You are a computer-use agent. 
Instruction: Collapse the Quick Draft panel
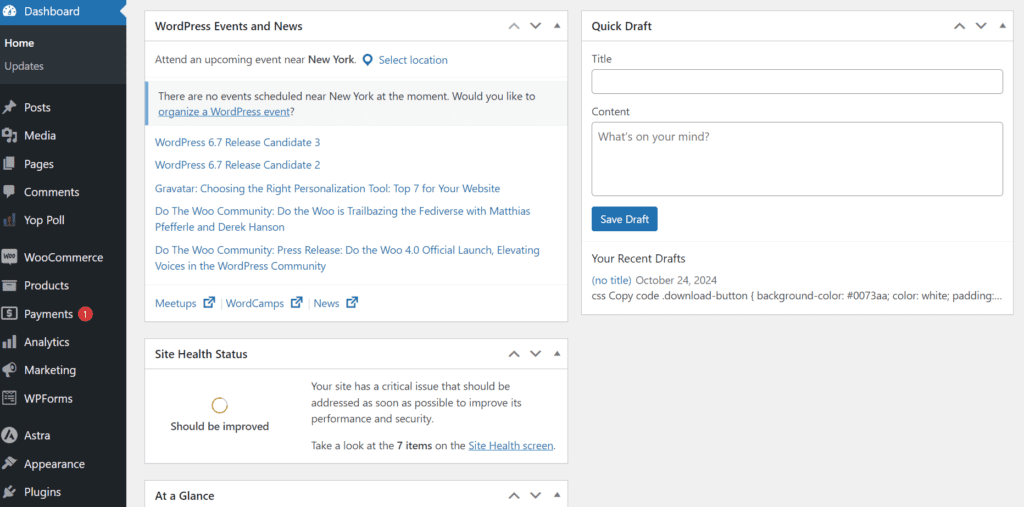[1002, 26]
